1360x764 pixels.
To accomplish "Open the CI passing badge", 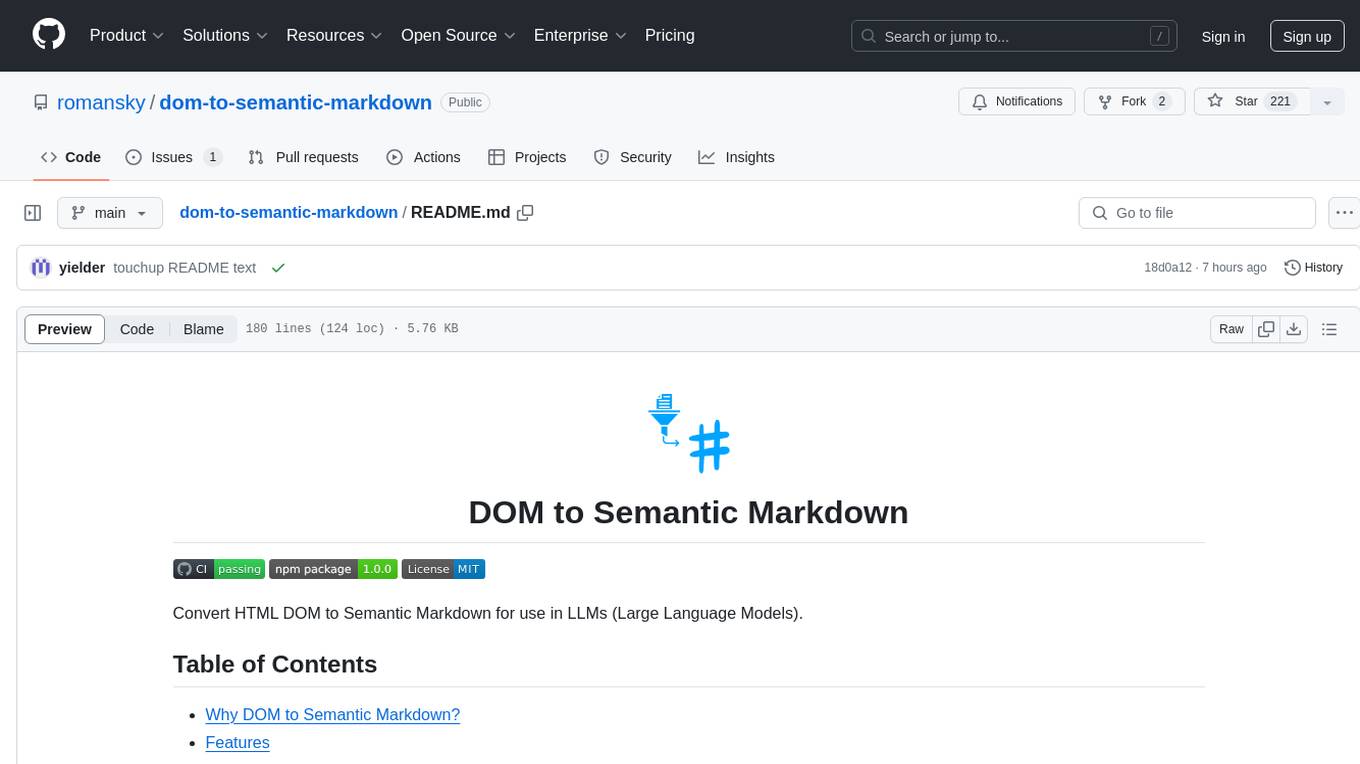I will 219,569.
